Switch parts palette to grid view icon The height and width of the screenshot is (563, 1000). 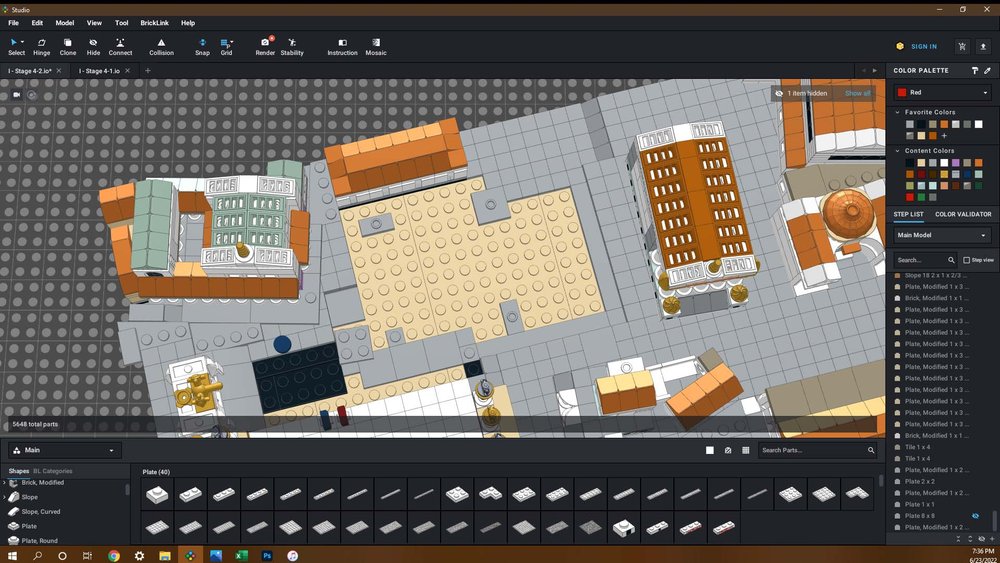tap(746, 450)
